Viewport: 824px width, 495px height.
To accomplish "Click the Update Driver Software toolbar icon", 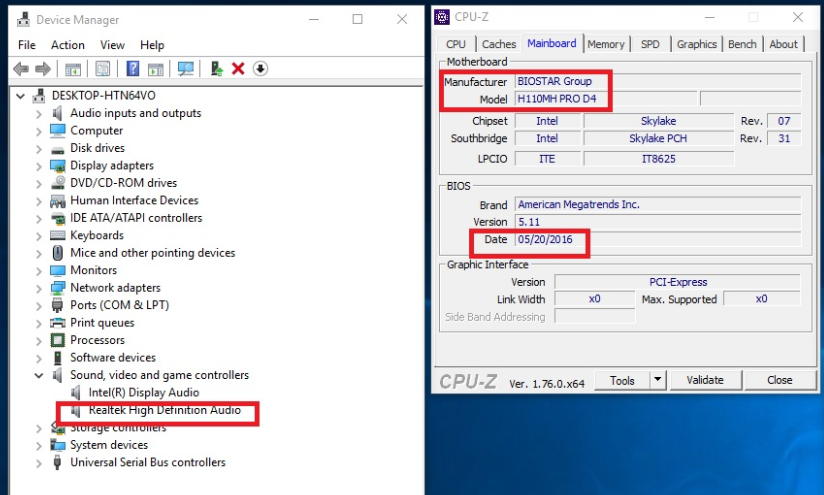I will pos(216,68).
